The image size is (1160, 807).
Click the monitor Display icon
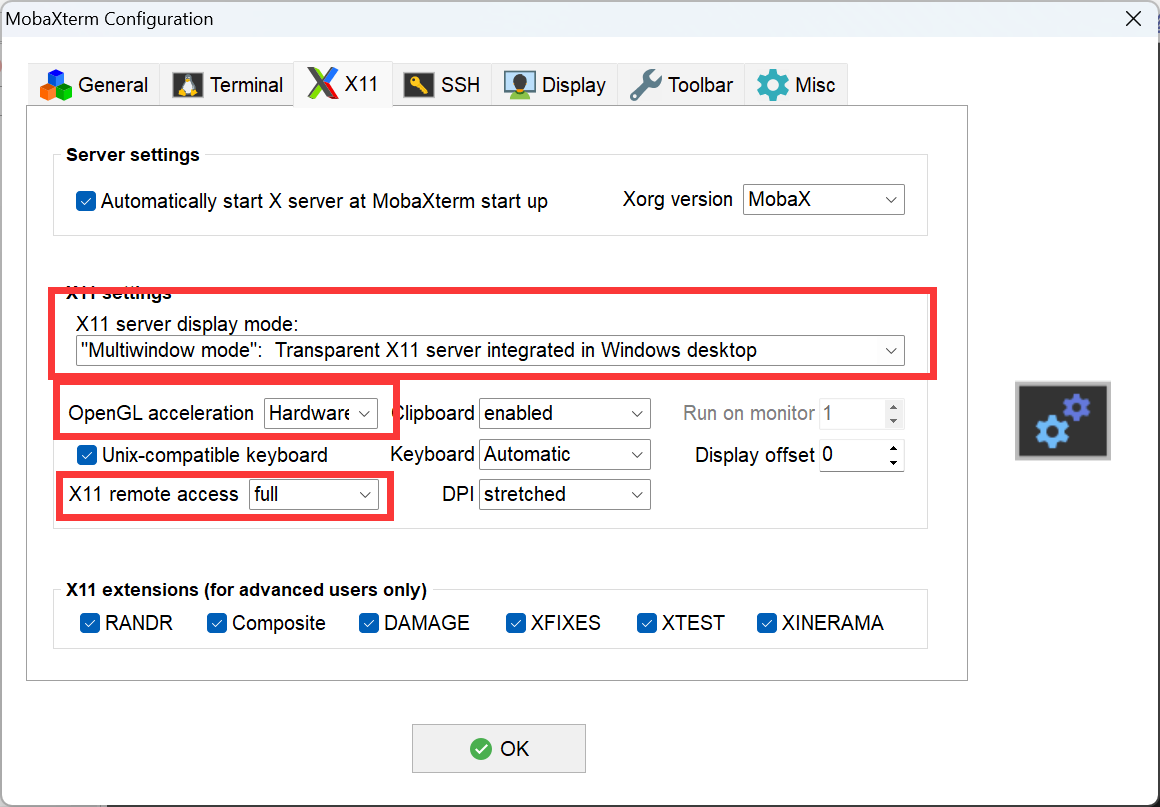[x=519, y=85]
